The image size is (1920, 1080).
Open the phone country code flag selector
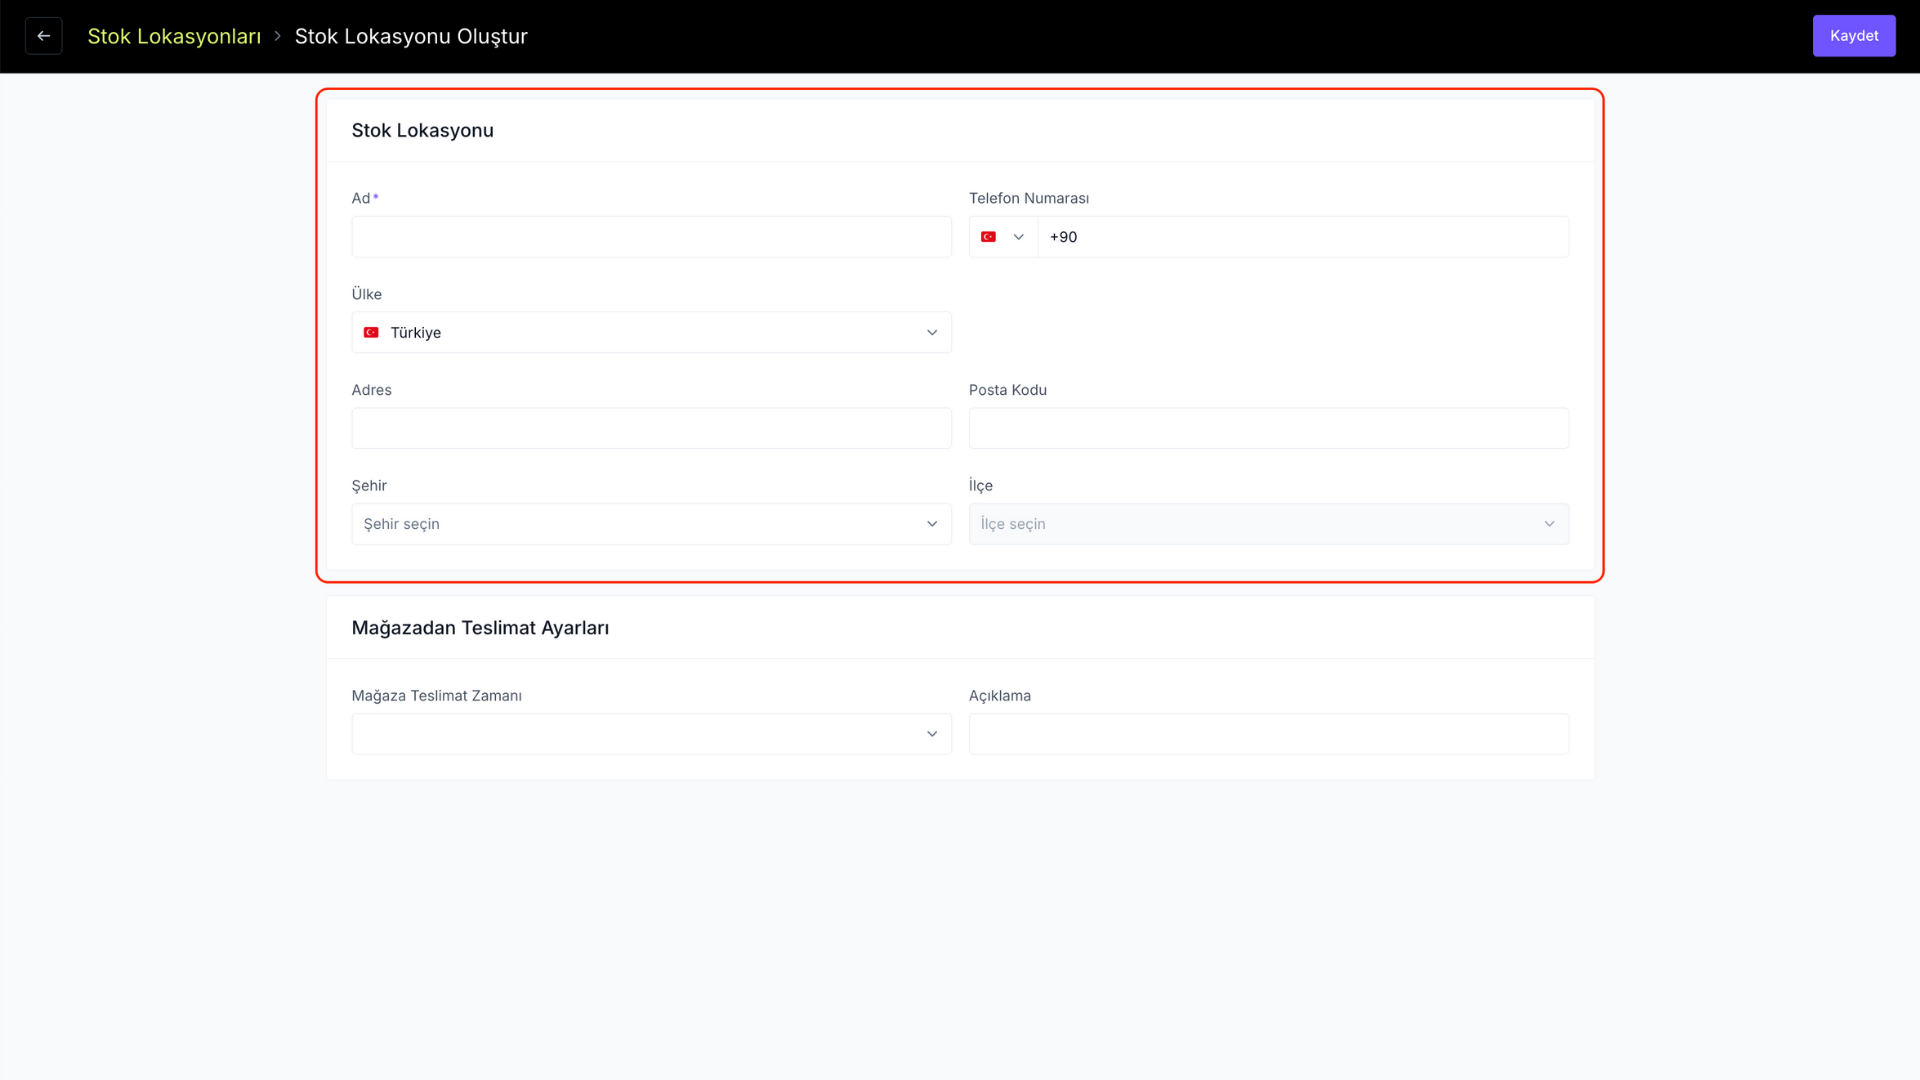(1003, 237)
